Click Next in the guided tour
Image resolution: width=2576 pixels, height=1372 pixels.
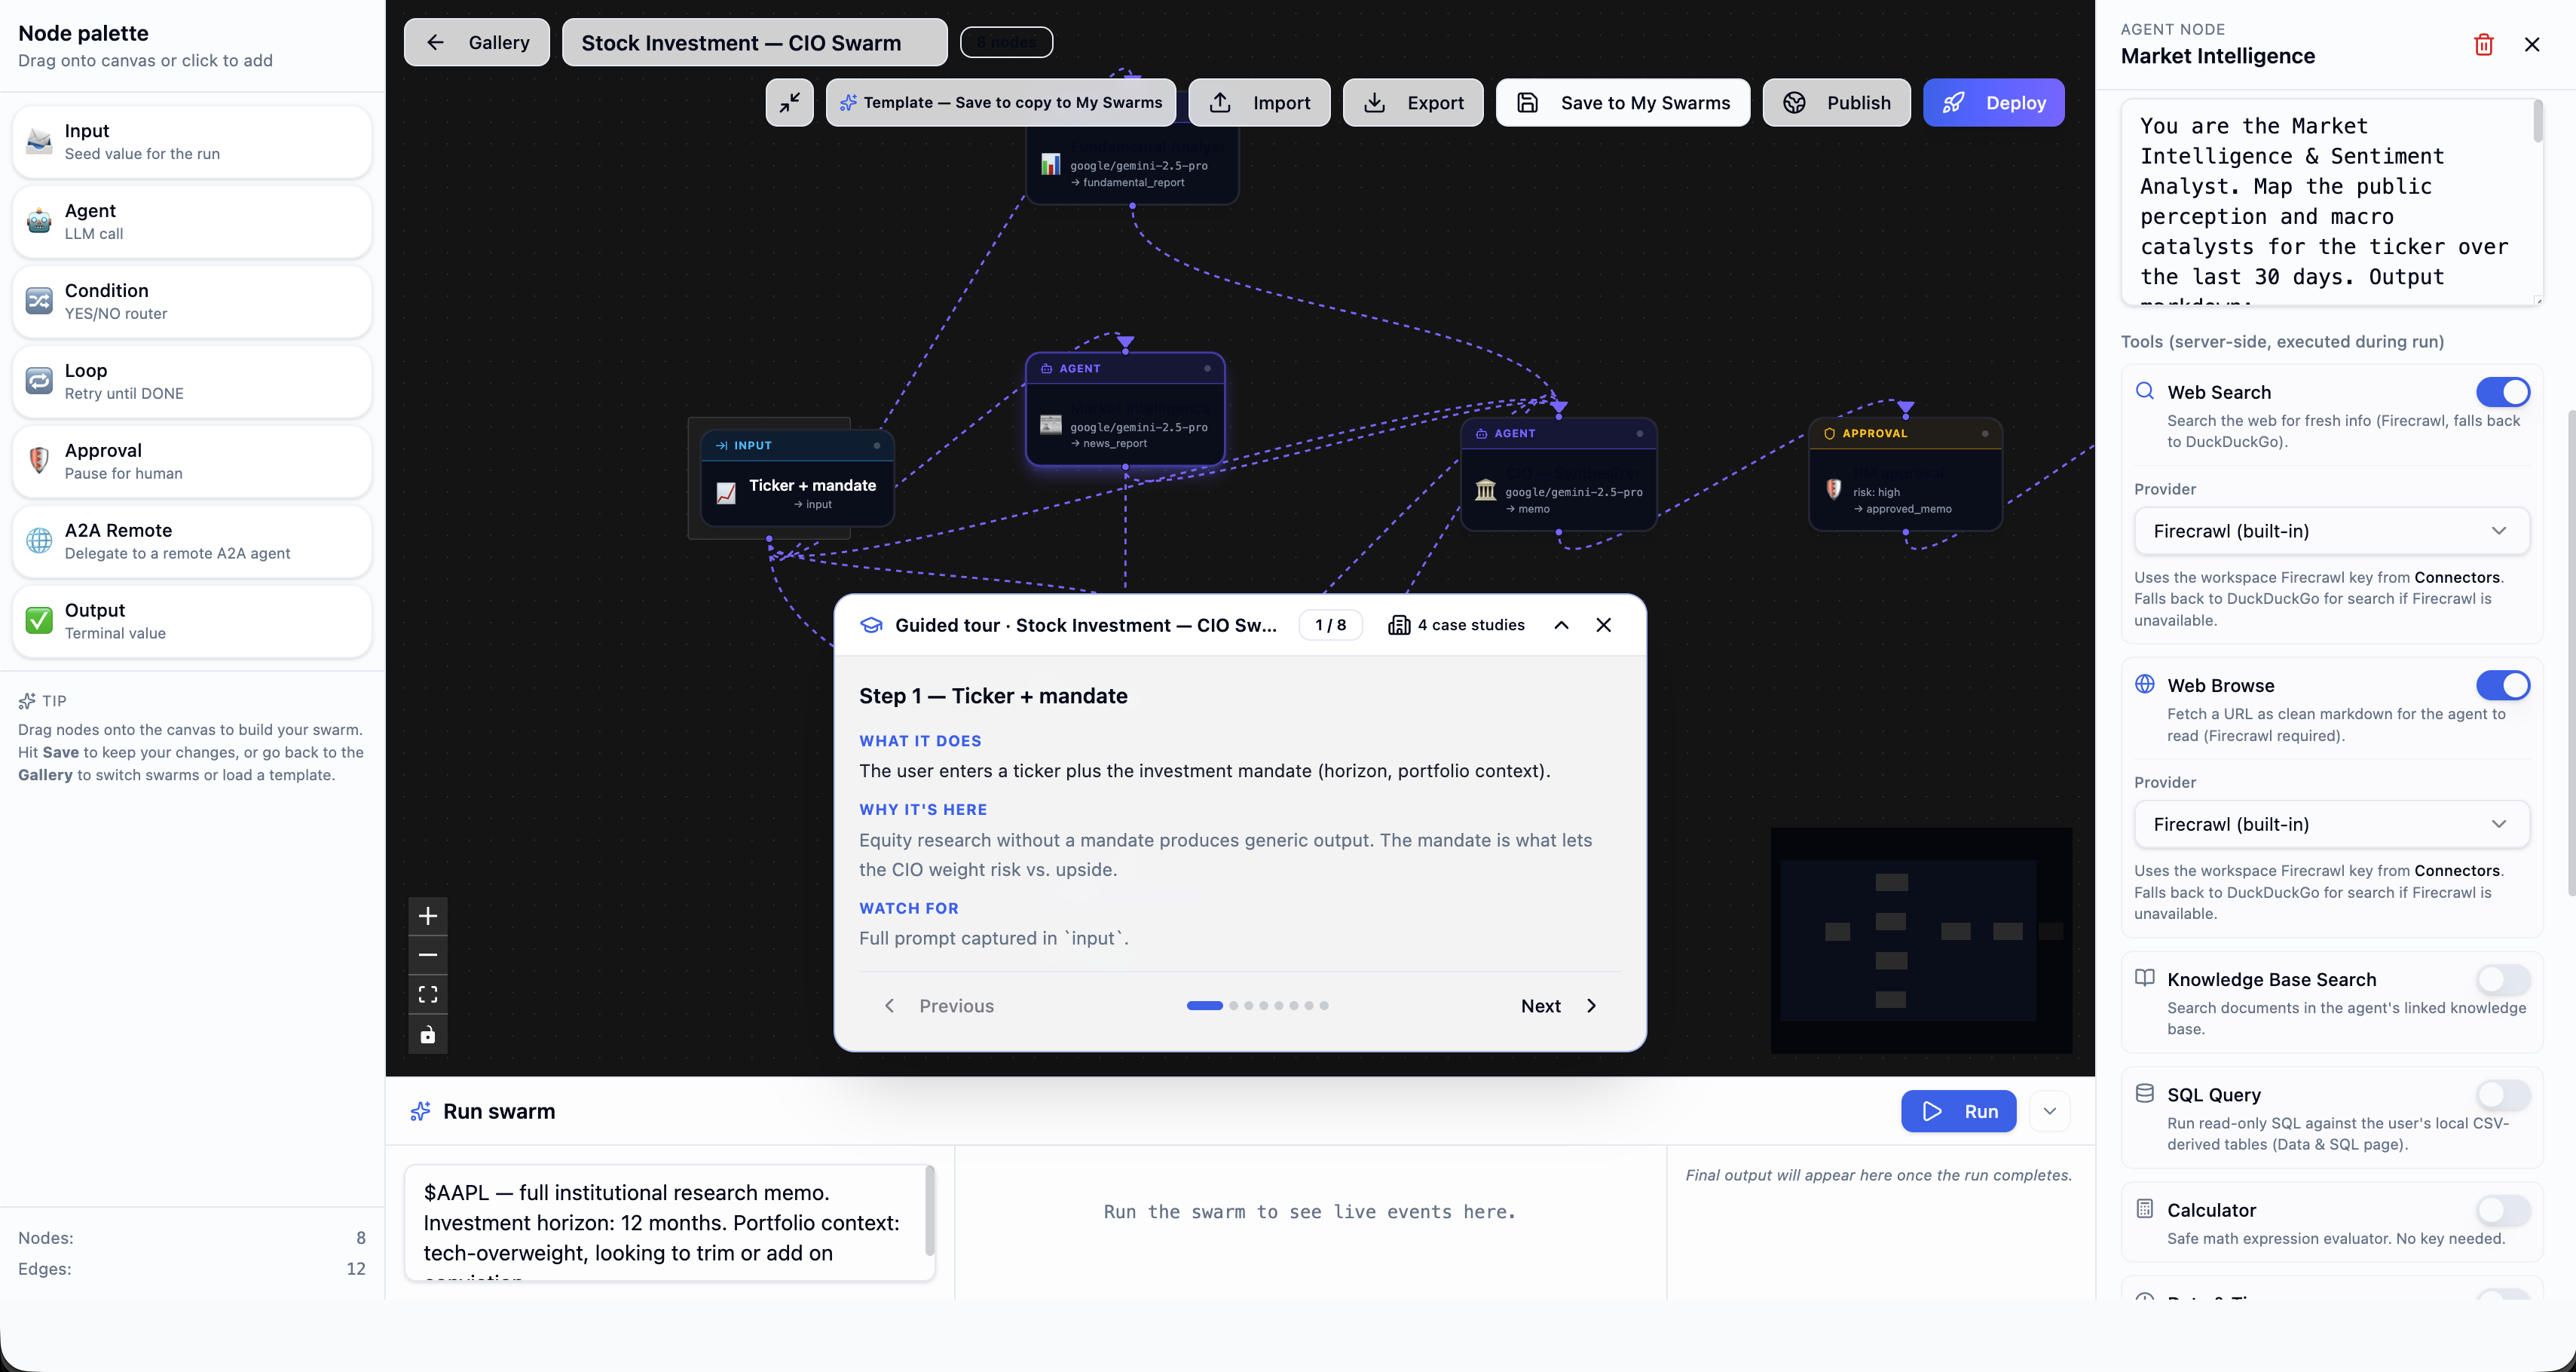[x=1556, y=1005]
